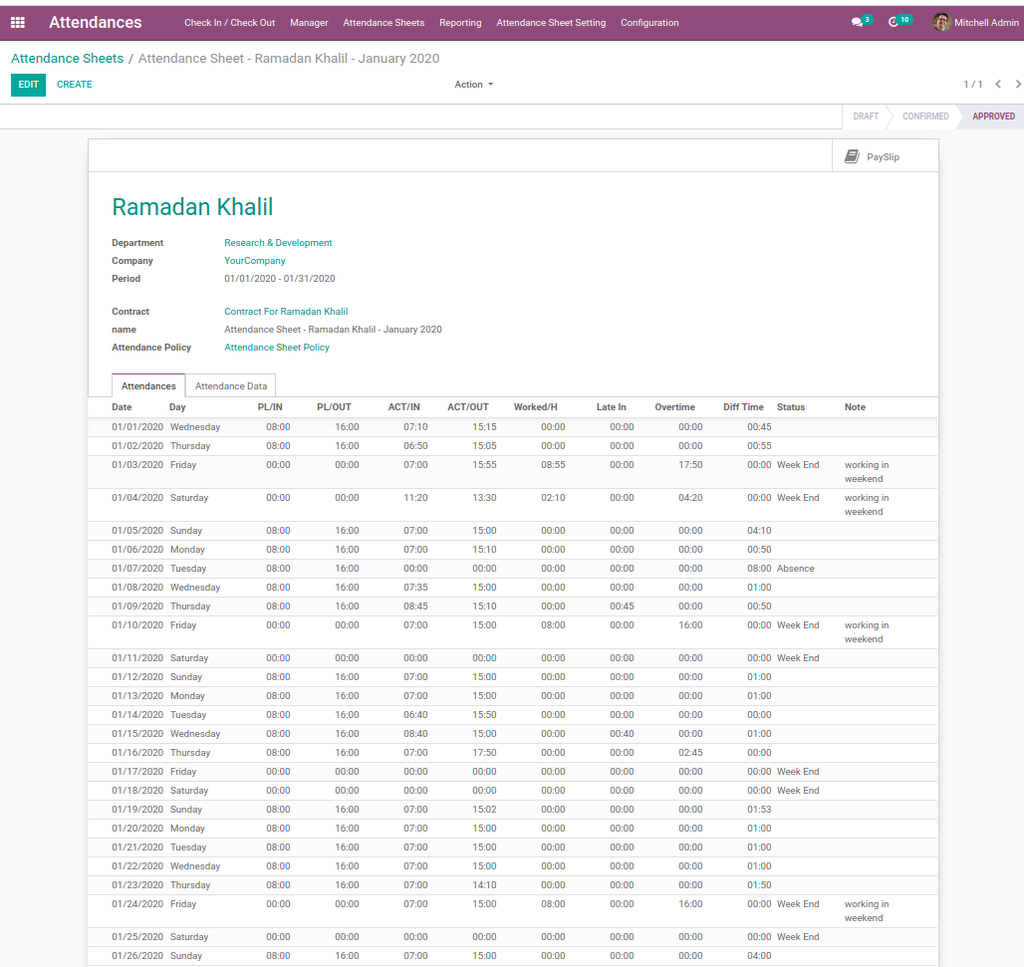Go to next record arrow
Viewport: 1024px width, 967px height.
click(1018, 84)
